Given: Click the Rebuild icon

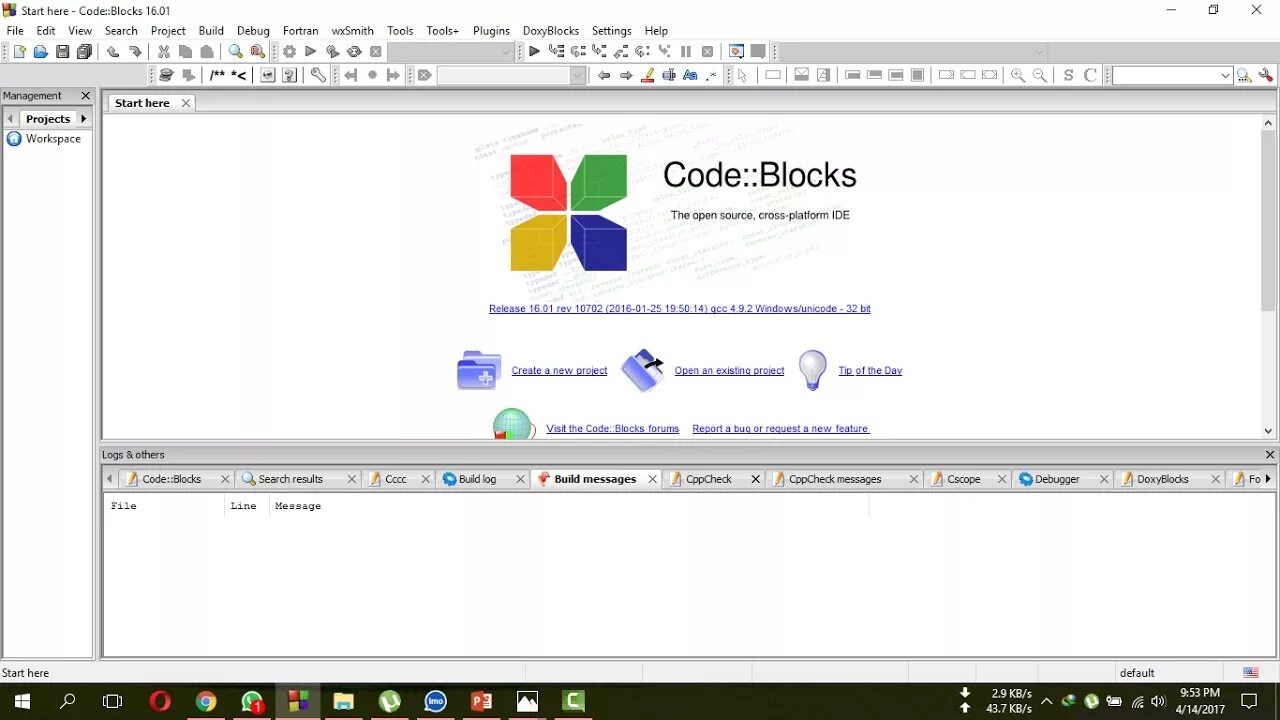Looking at the screenshot, I should pos(354,52).
